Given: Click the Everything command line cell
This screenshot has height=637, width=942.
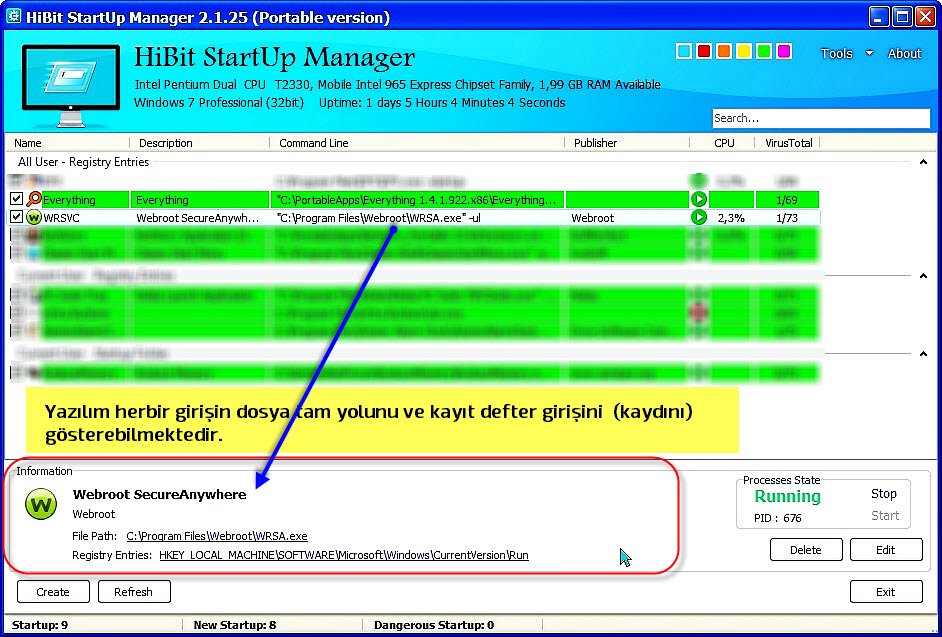Looking at the screenshot, I should click(x=416, y=200).
